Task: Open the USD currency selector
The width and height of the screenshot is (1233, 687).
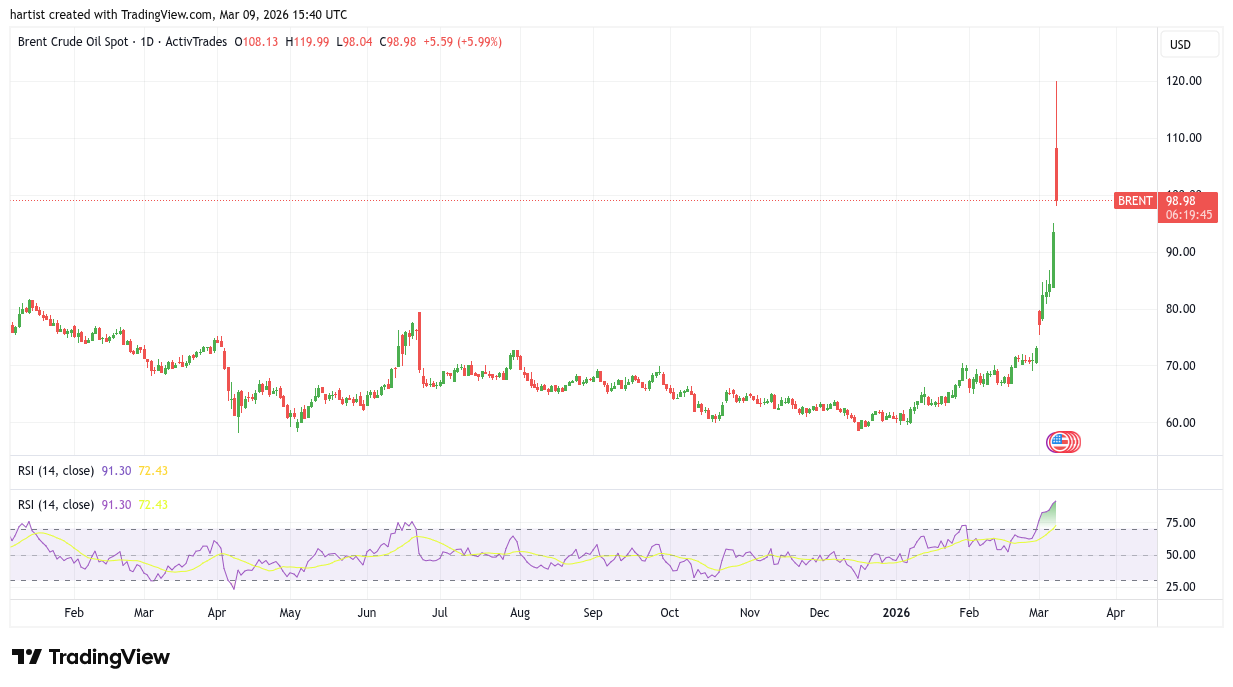Action: [x=1189, y=44]
